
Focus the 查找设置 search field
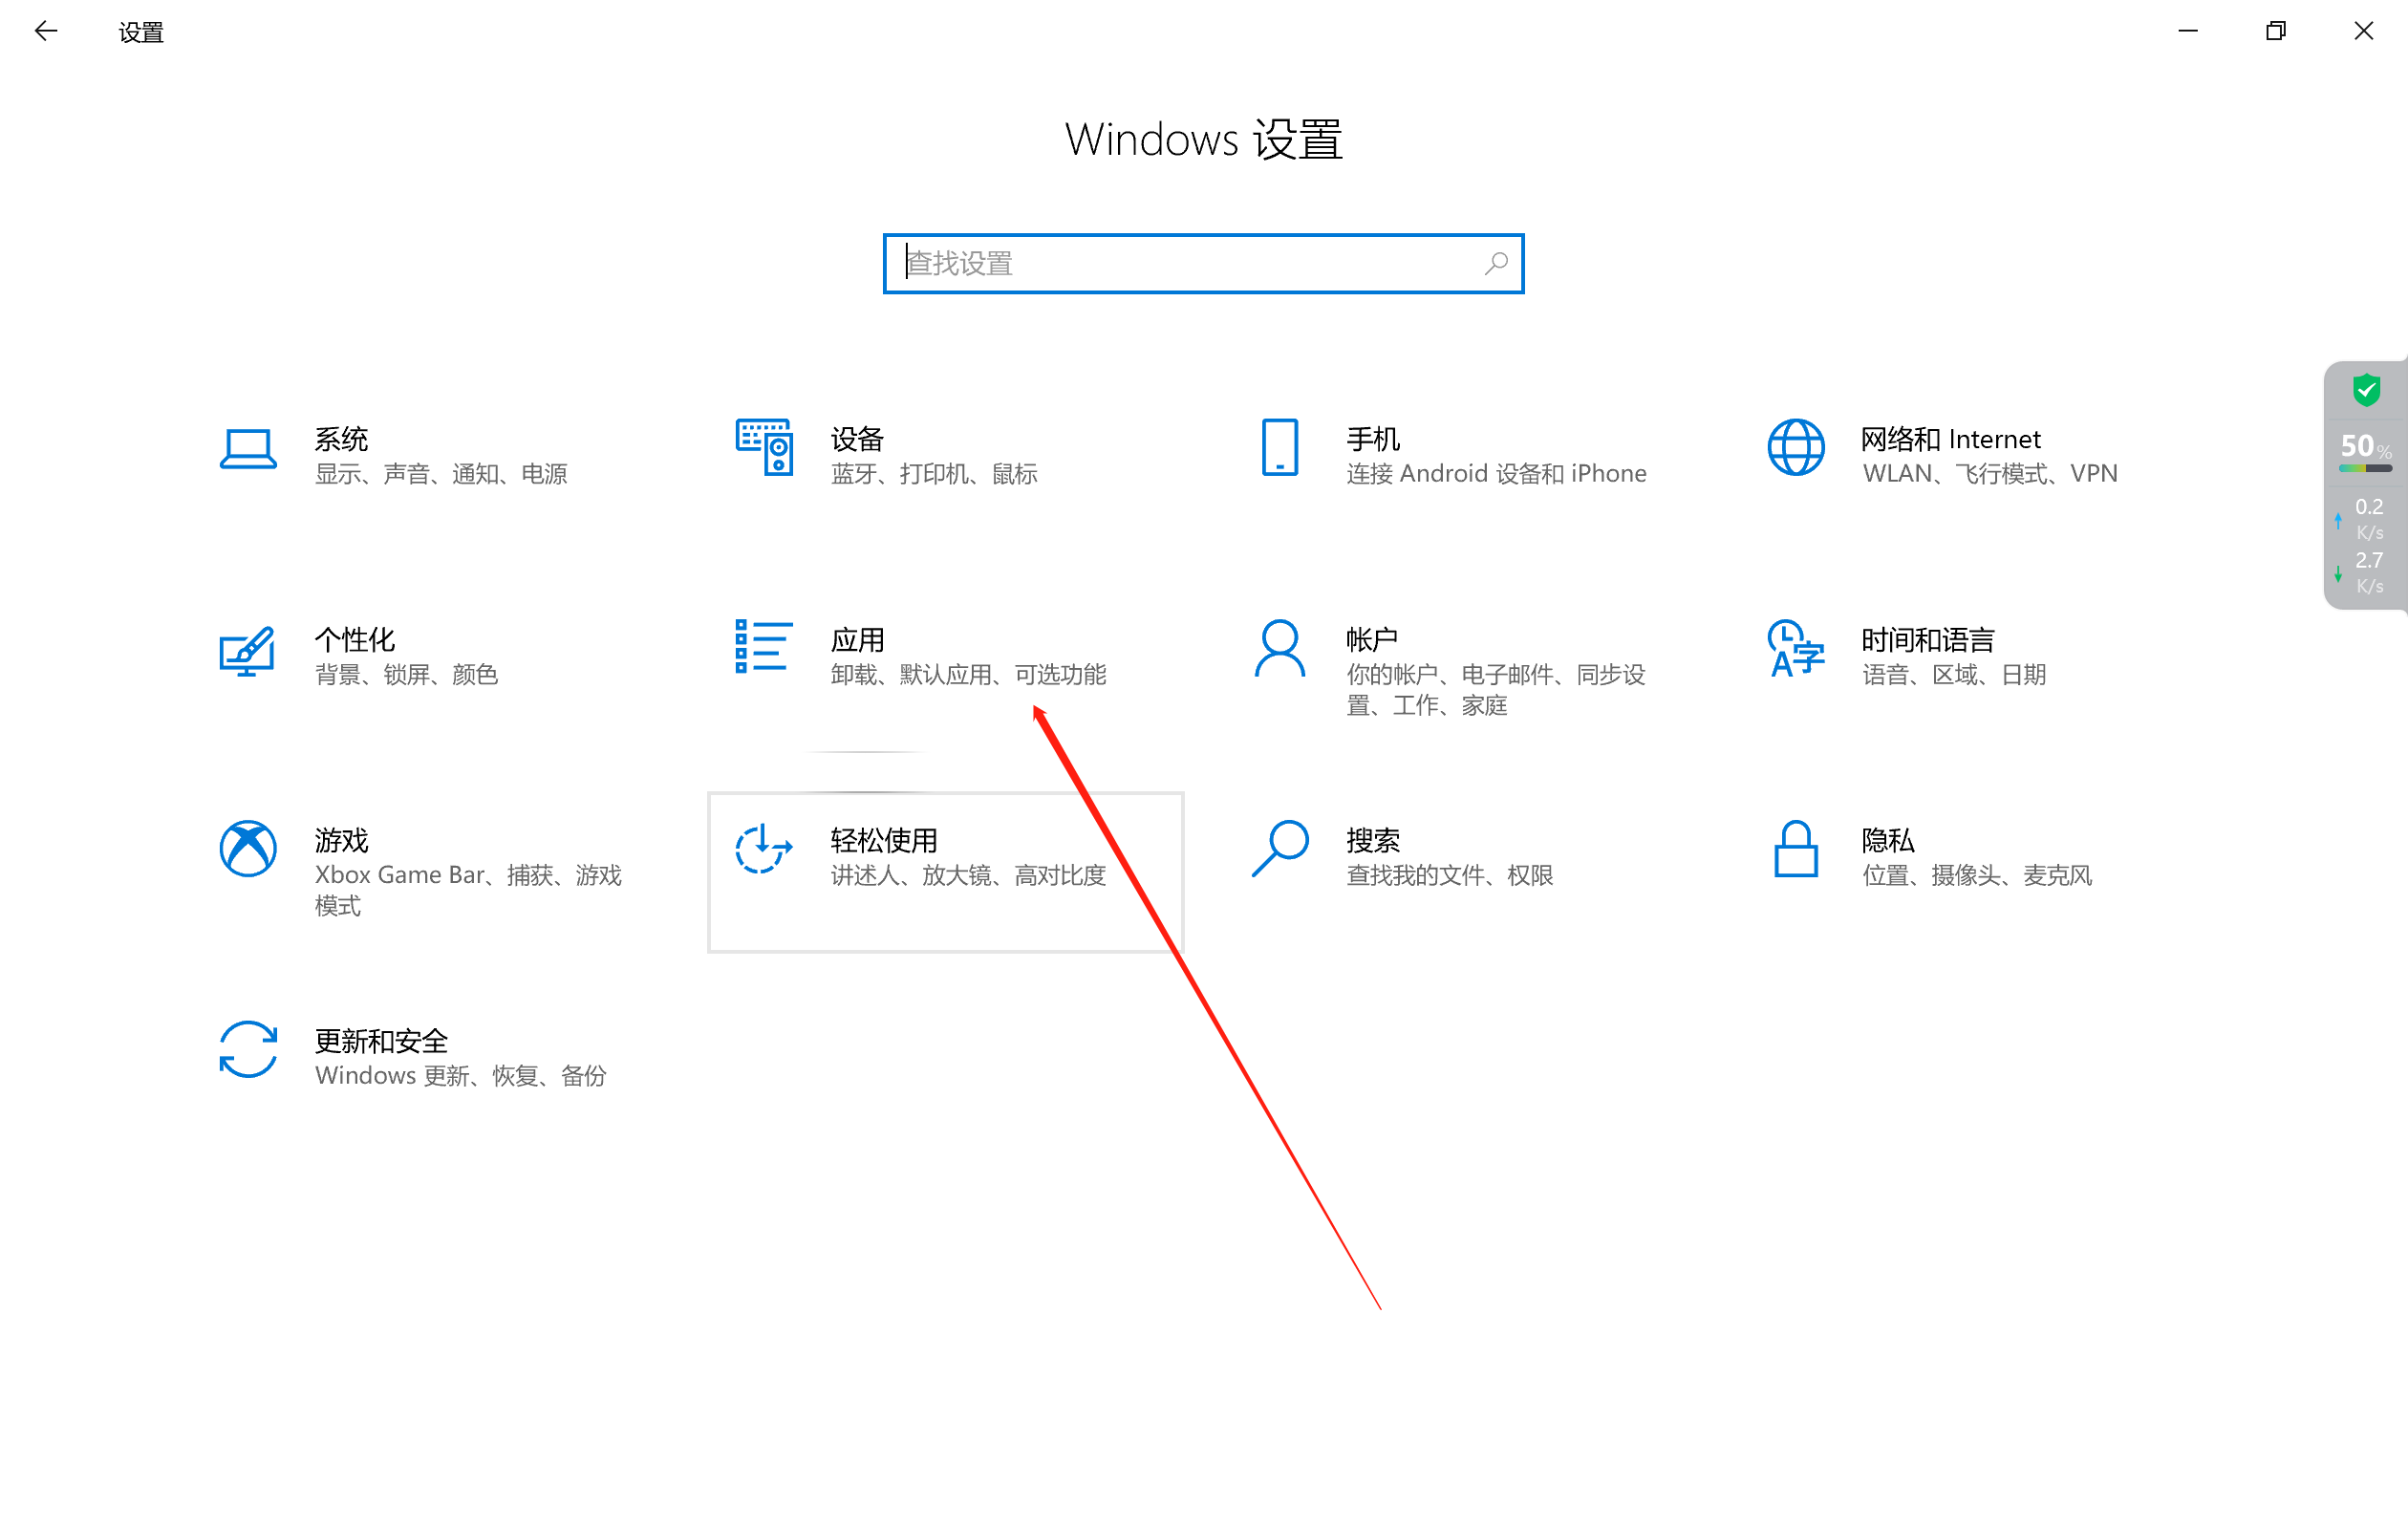(x=1203, y=264)
